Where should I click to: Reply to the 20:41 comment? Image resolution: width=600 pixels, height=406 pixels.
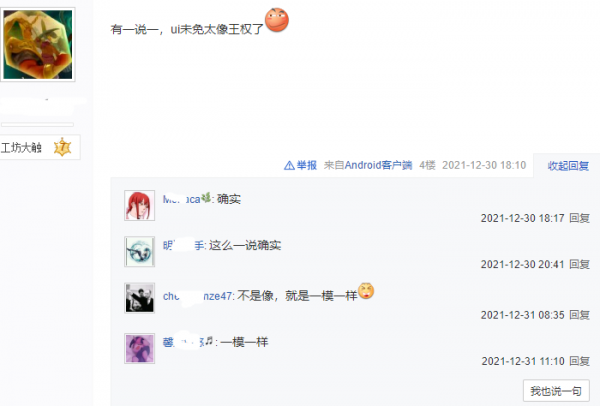579,264
